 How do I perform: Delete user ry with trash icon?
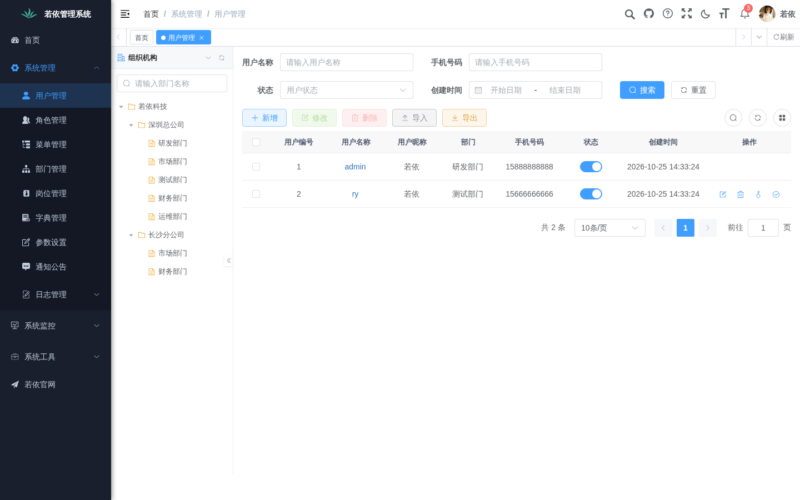[x=740, y=194]
